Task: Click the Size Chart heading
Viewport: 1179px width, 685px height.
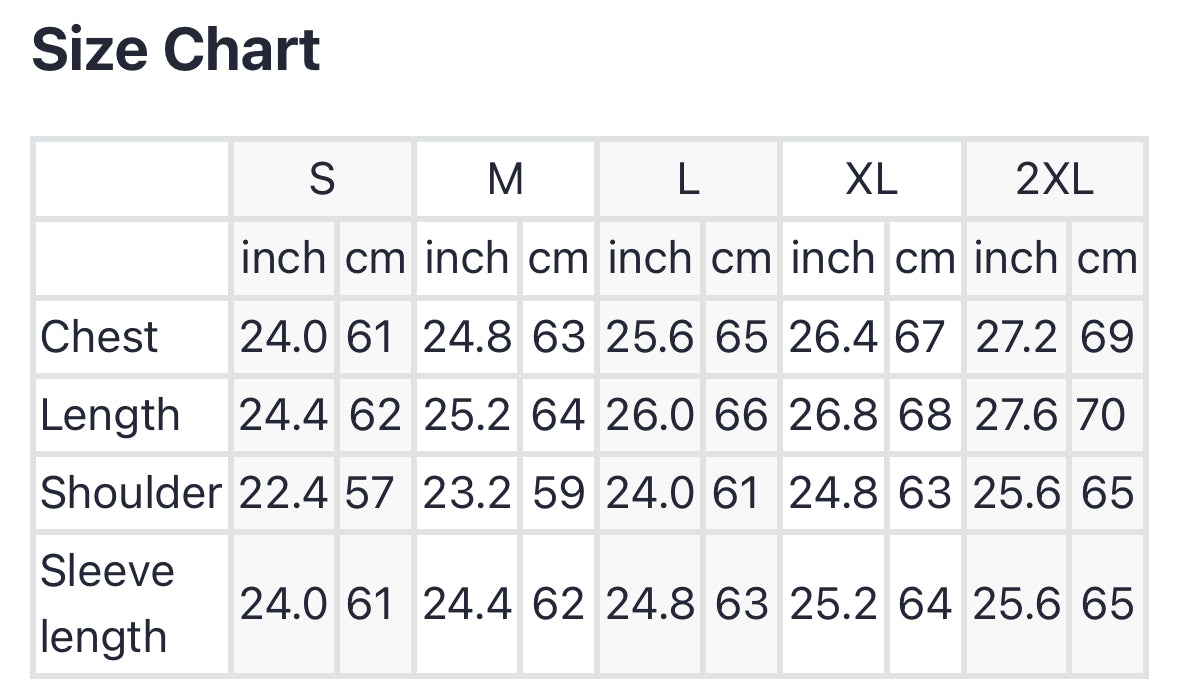Action: pyautogui.click(x=176, y=50)
